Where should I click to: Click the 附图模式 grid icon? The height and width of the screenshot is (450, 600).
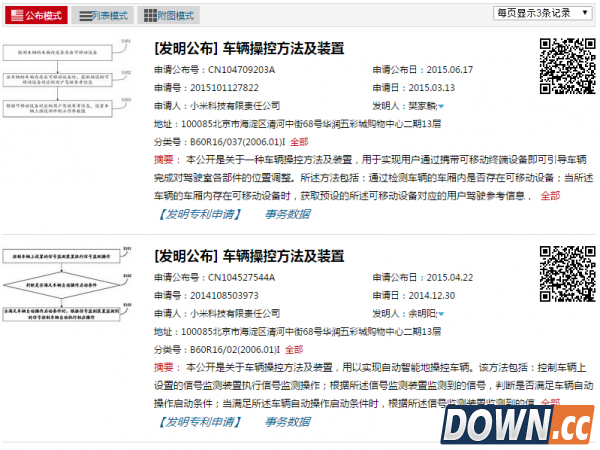(150, 15)
